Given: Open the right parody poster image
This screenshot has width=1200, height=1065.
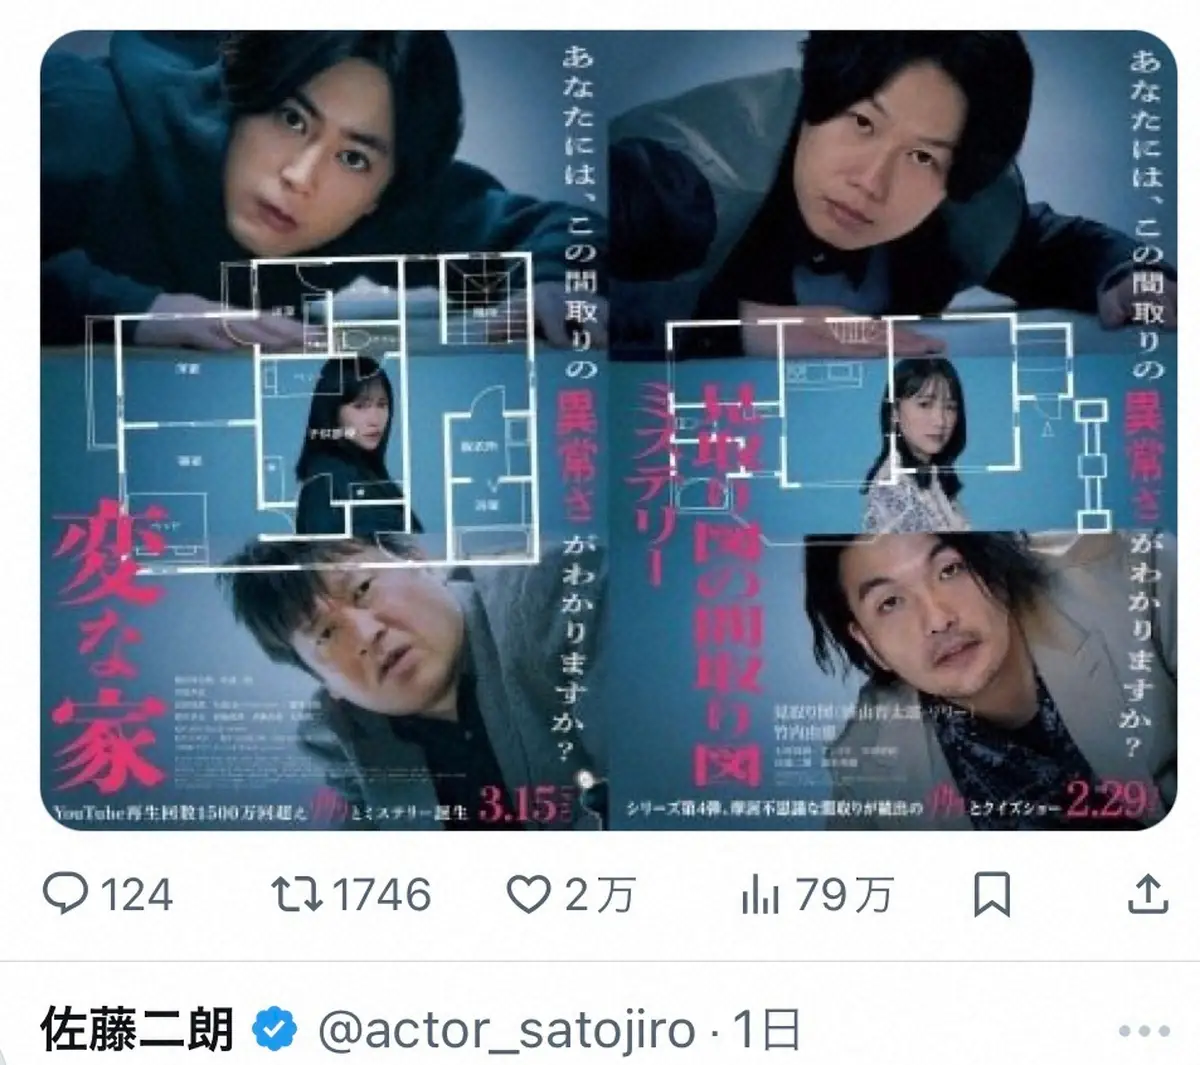Looking at the screenshot, I should pos(893,430).
